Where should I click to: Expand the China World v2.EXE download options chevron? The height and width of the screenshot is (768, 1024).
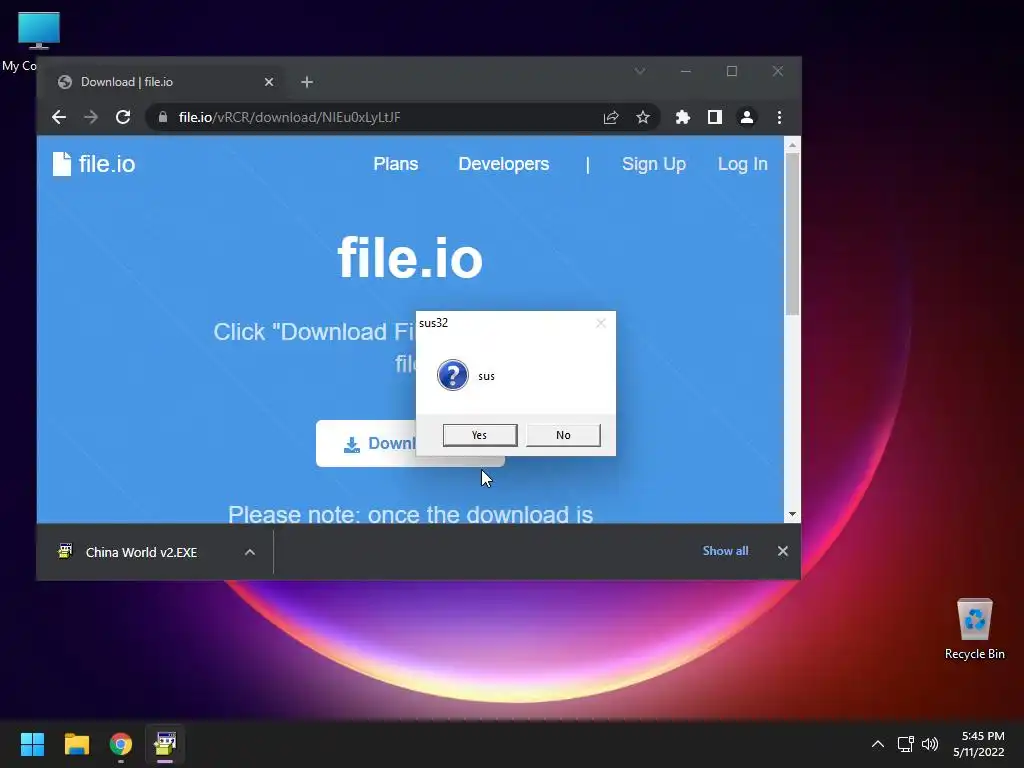pos(249,552)
